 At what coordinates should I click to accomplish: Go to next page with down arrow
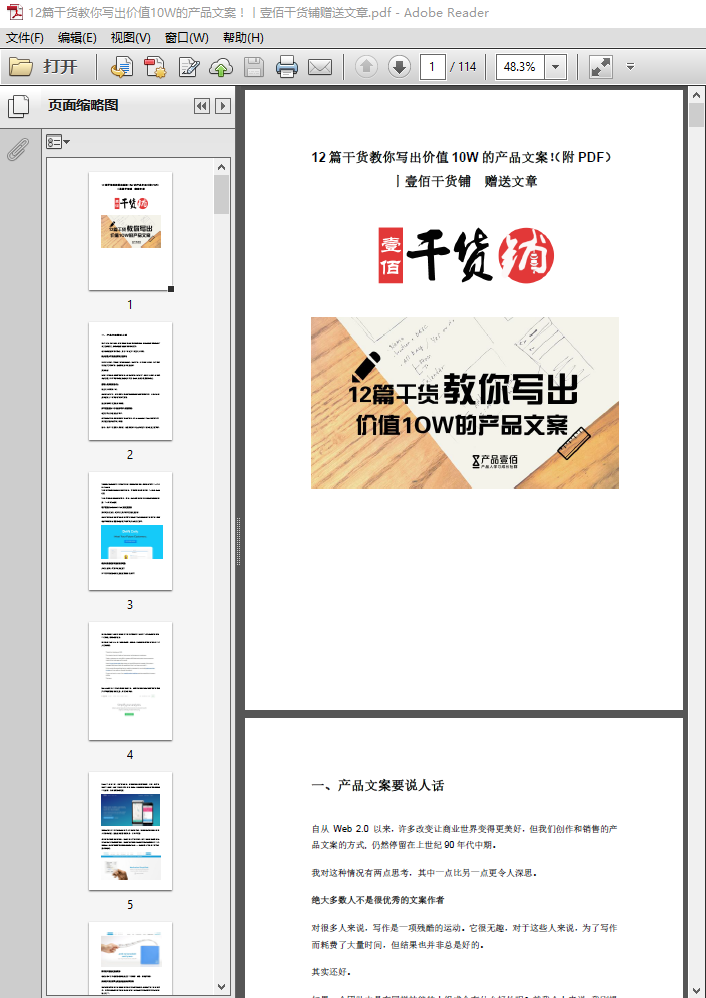click(399, 67)
